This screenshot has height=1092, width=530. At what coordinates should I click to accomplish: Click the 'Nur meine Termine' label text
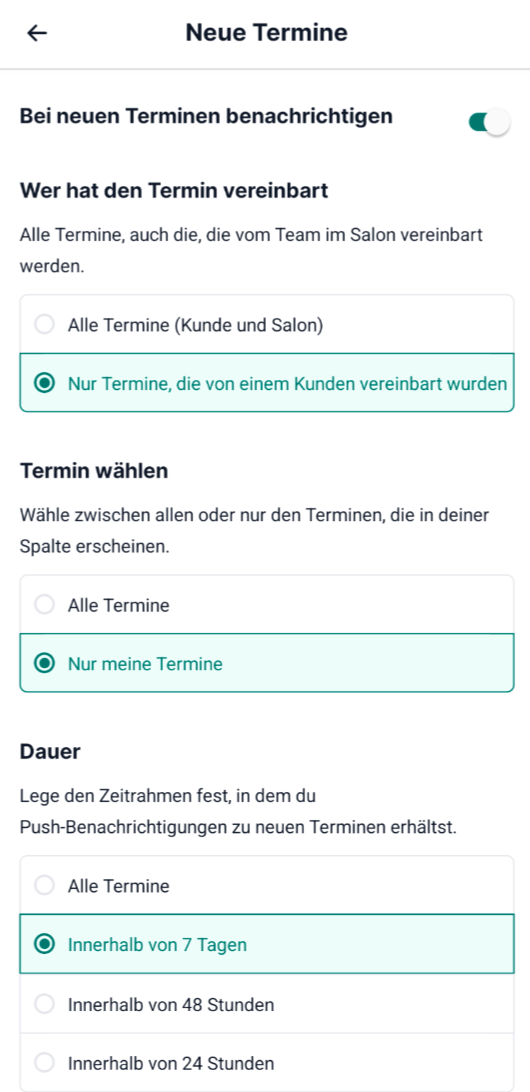(145, 664)
